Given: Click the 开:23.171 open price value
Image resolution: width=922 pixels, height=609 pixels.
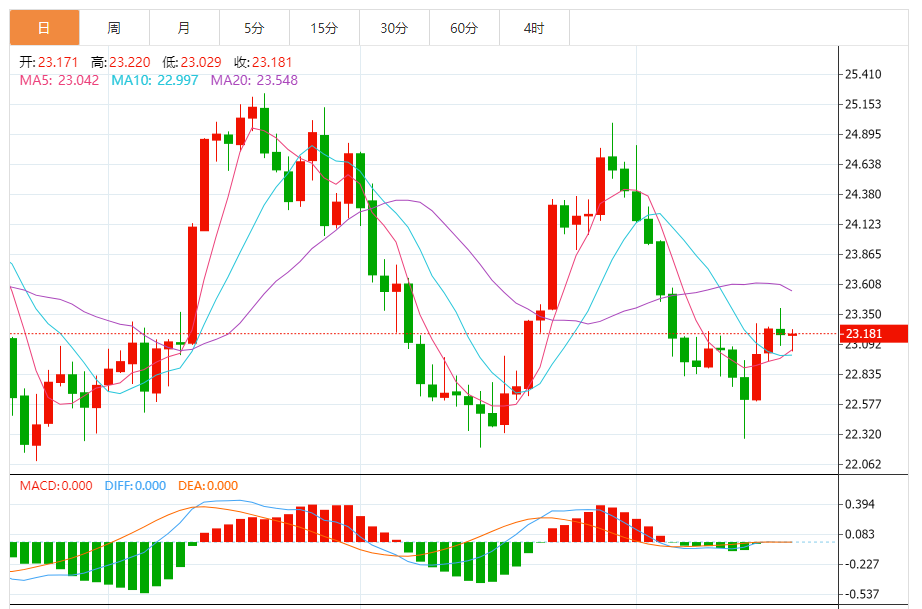Looking at the screenshot, I should [x=49, y=62].
